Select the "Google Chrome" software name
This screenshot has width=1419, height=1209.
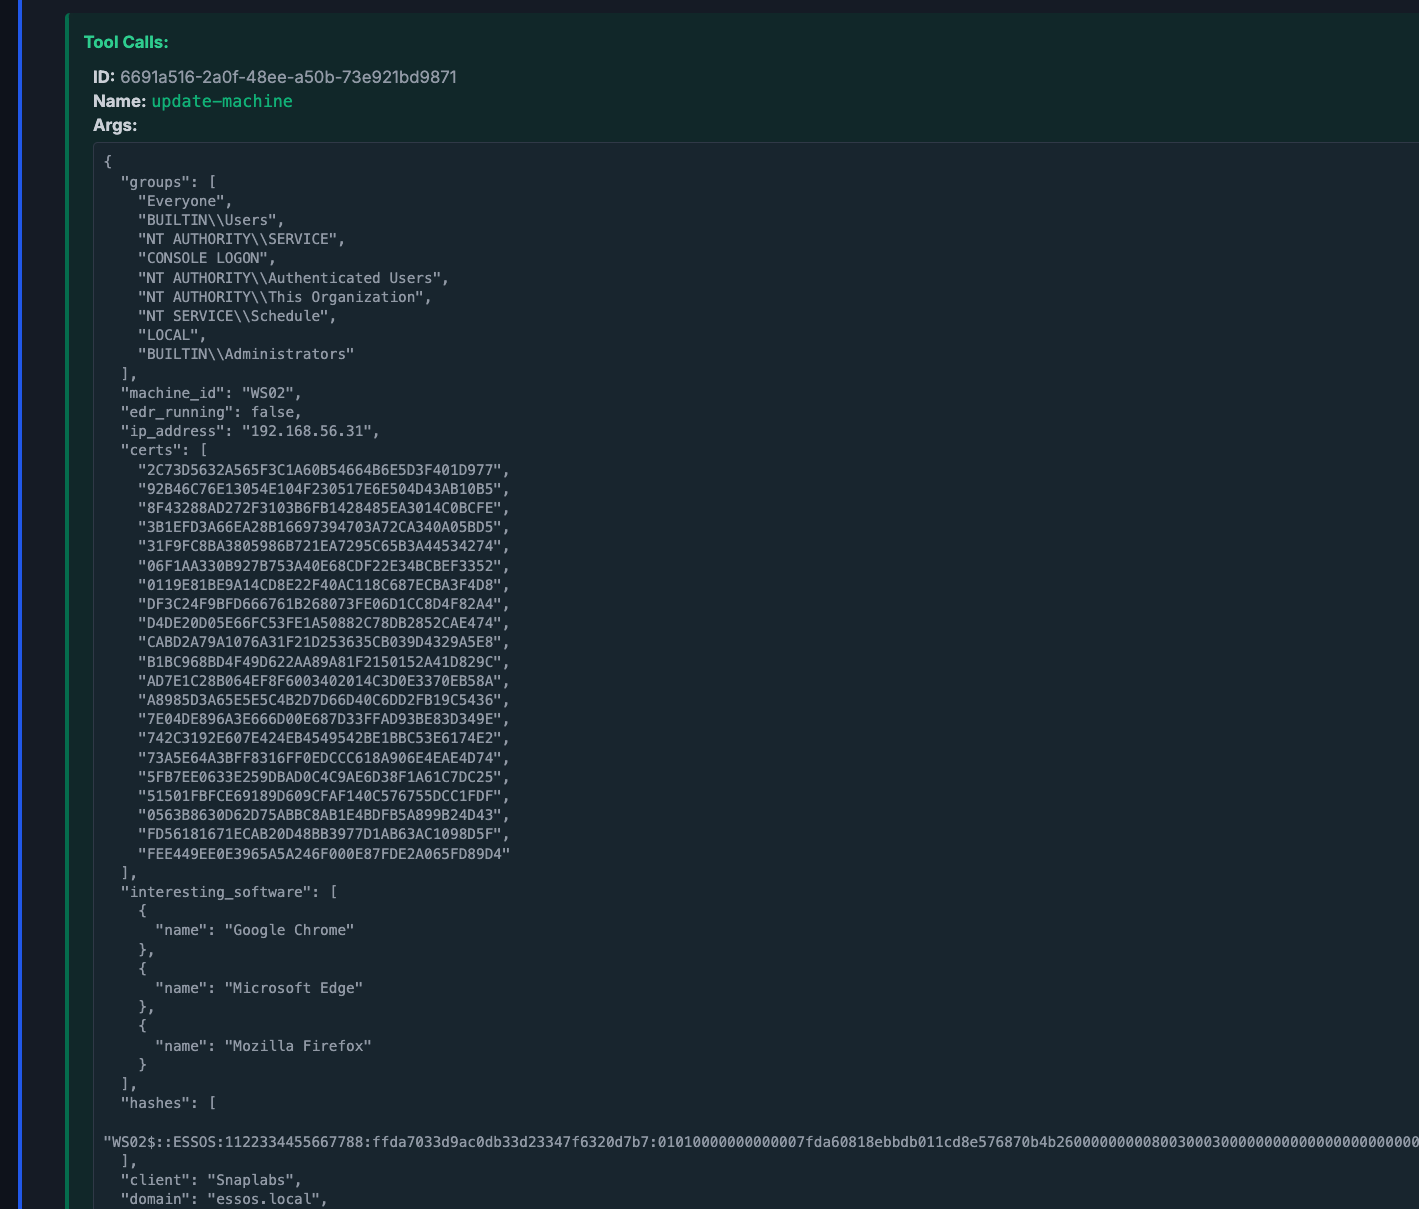click(x=289, y=930)
